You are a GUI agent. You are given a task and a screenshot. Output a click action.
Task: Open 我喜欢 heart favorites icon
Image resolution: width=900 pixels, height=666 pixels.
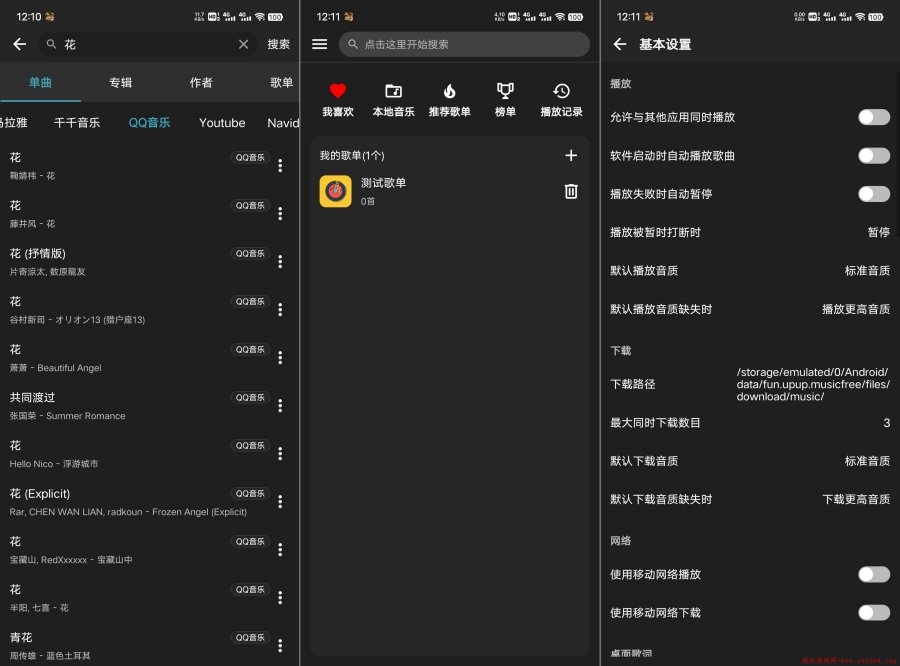[338, 91]
